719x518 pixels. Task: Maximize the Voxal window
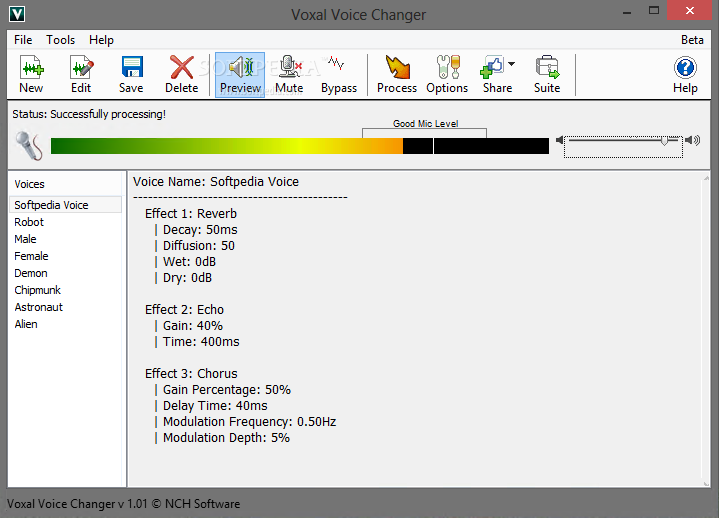tap(654, 11)
